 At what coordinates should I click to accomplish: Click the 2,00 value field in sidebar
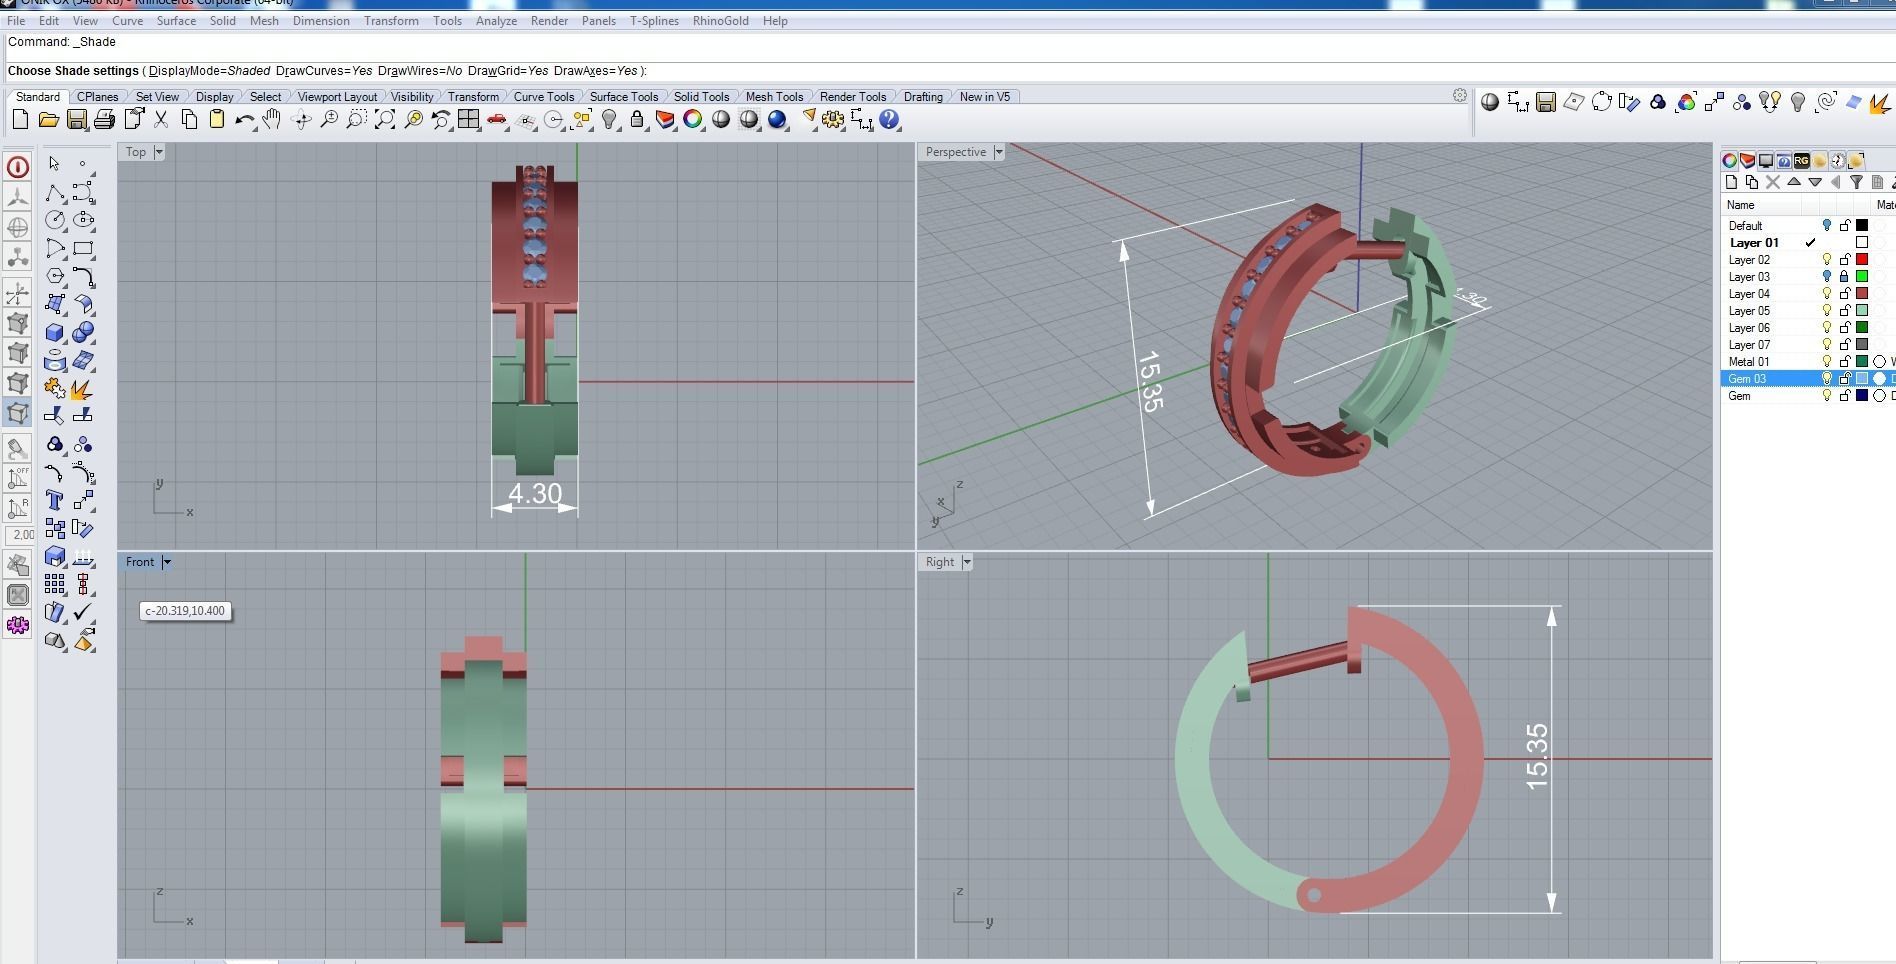(21, 535)
